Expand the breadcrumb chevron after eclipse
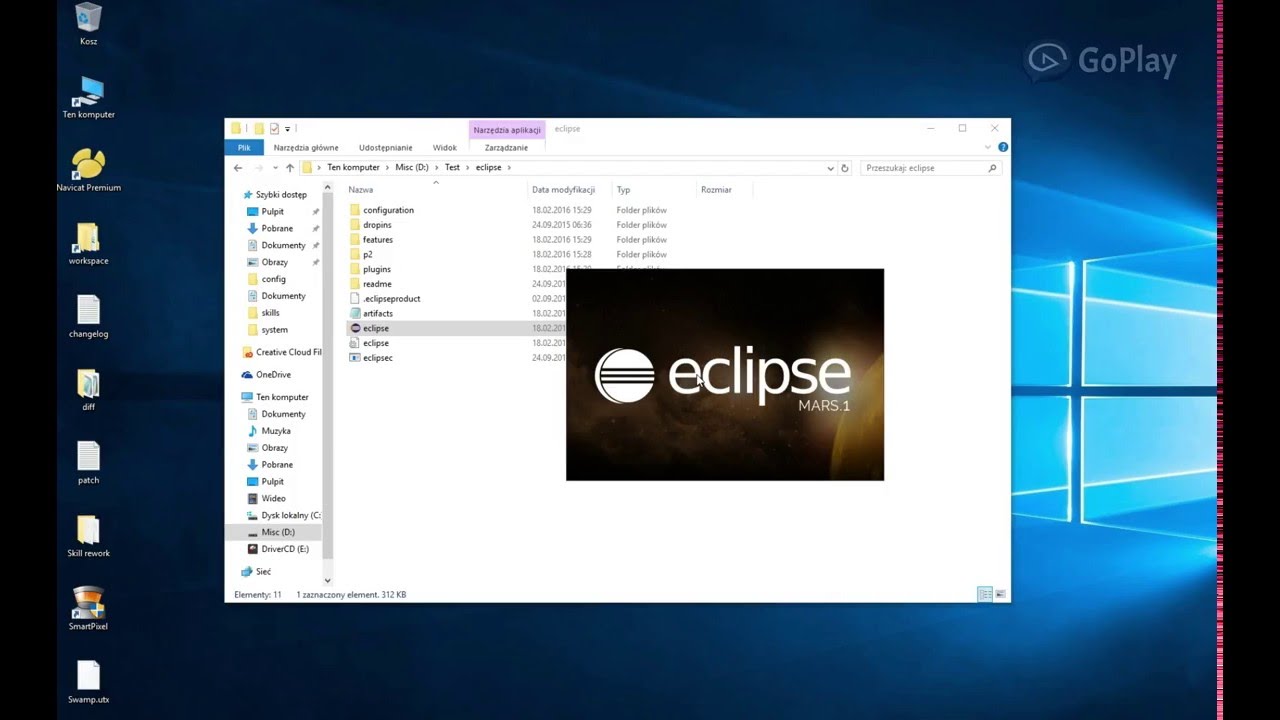 tap(509, 168)
